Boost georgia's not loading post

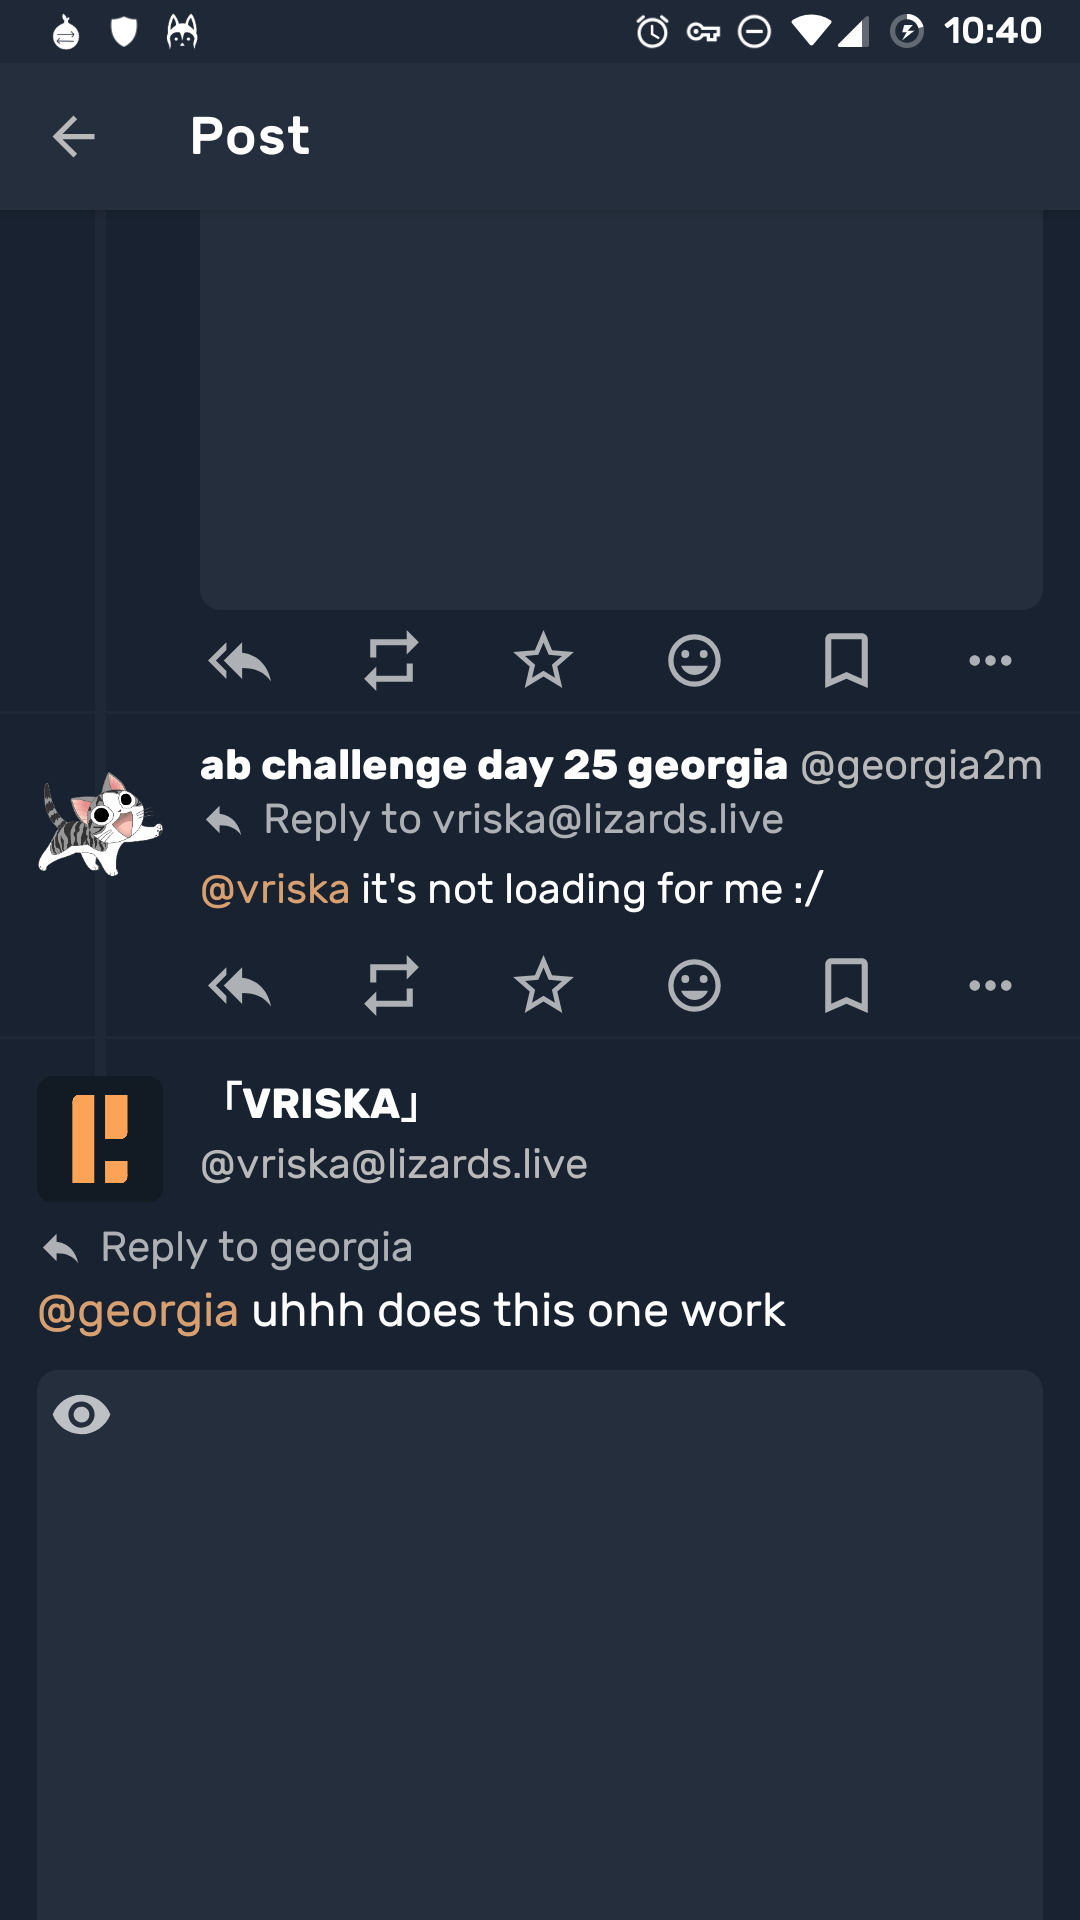(391, 986)
